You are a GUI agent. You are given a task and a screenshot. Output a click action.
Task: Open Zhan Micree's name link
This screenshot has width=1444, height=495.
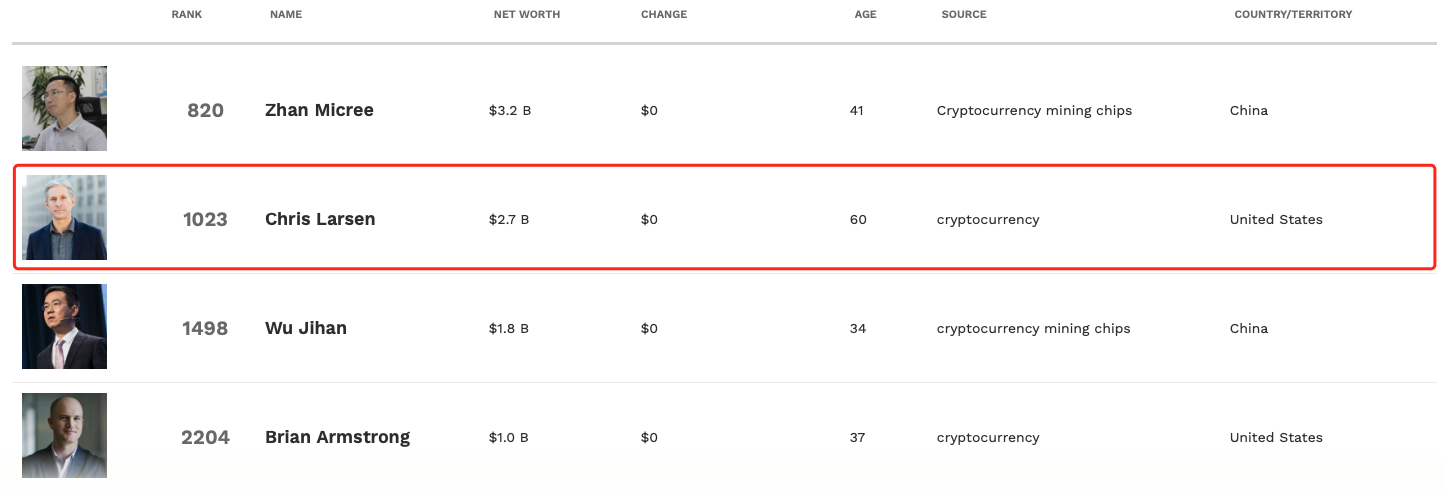[319, 110]
